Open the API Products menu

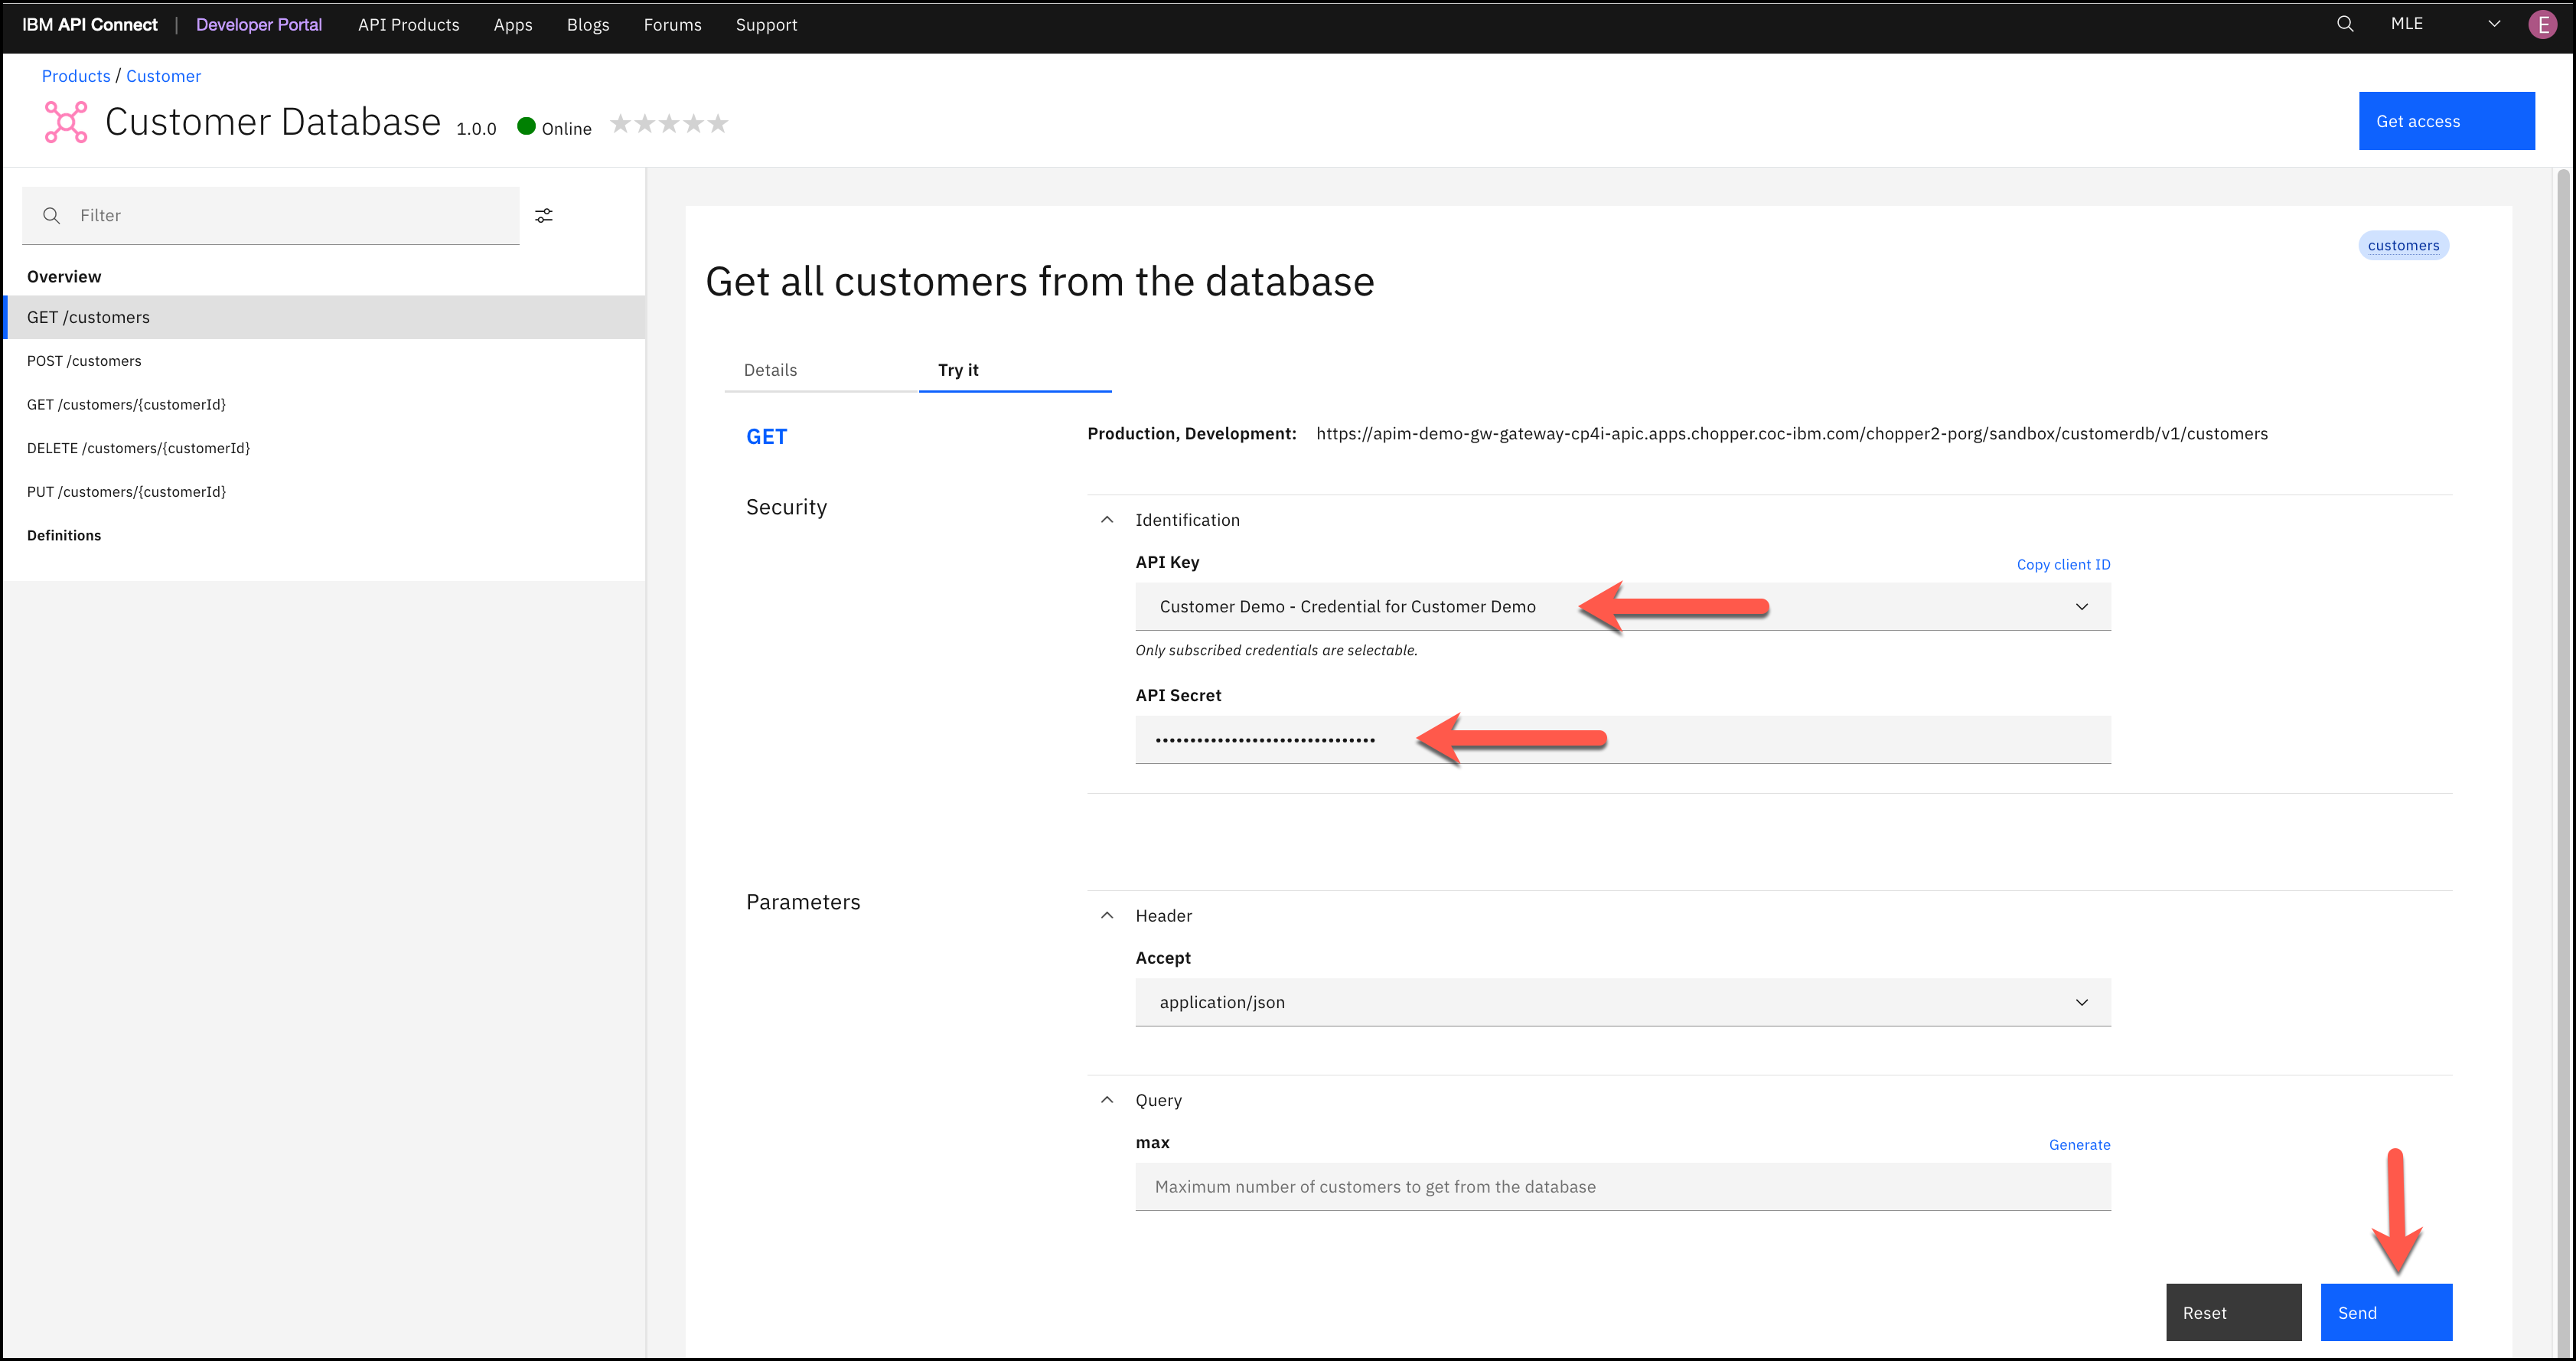408,25
